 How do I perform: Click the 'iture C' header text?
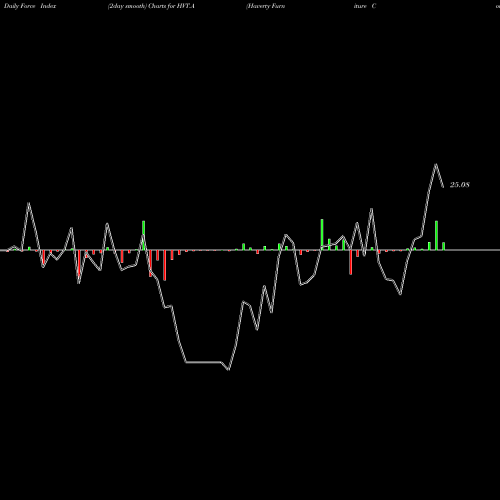(x=365, y=6)
